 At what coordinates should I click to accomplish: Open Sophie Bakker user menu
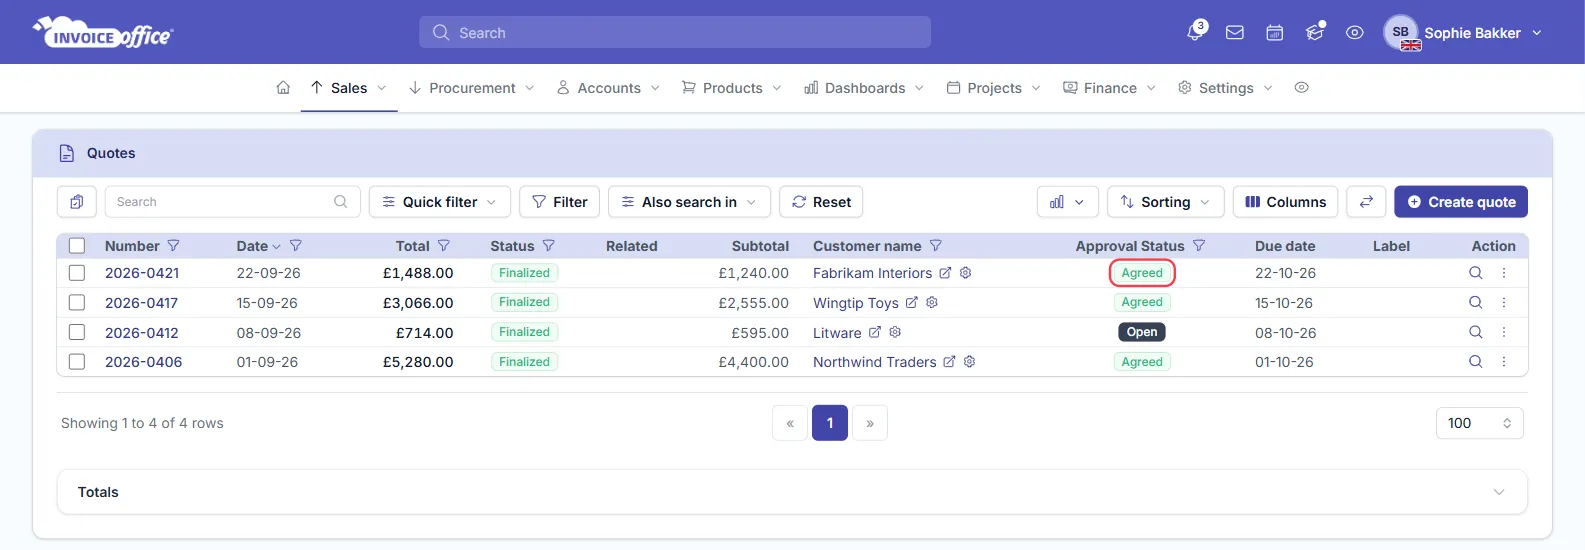coord(1463,33)
